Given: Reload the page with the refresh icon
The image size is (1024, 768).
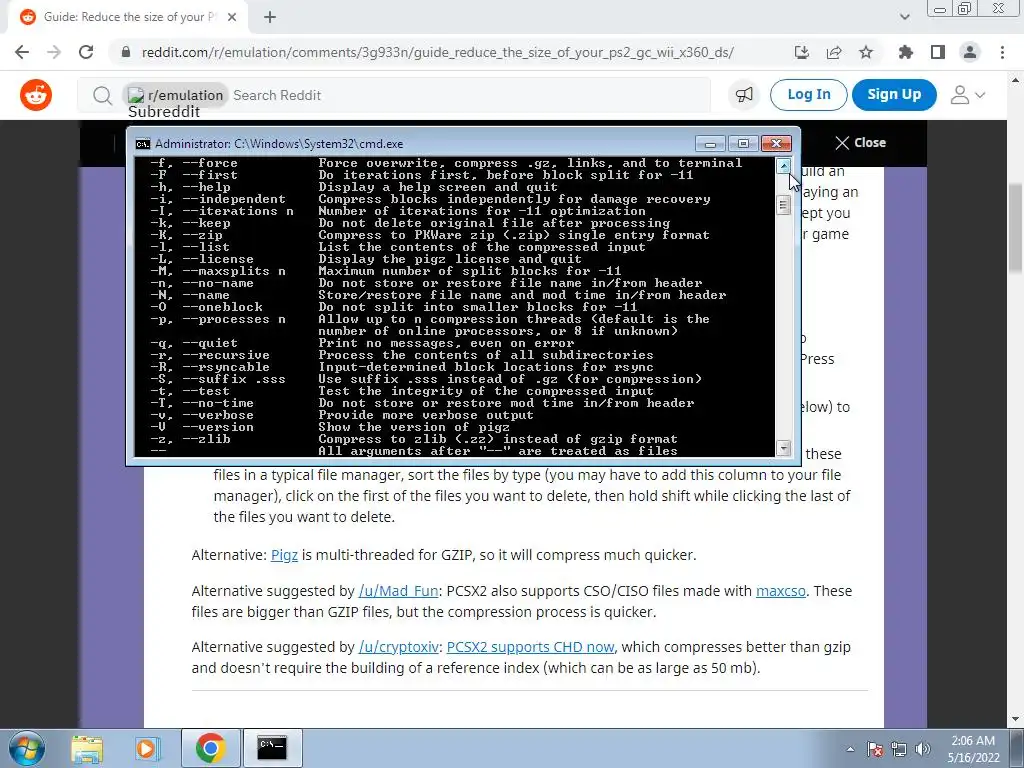Looking at the screenshot, I should pos(86,52).
